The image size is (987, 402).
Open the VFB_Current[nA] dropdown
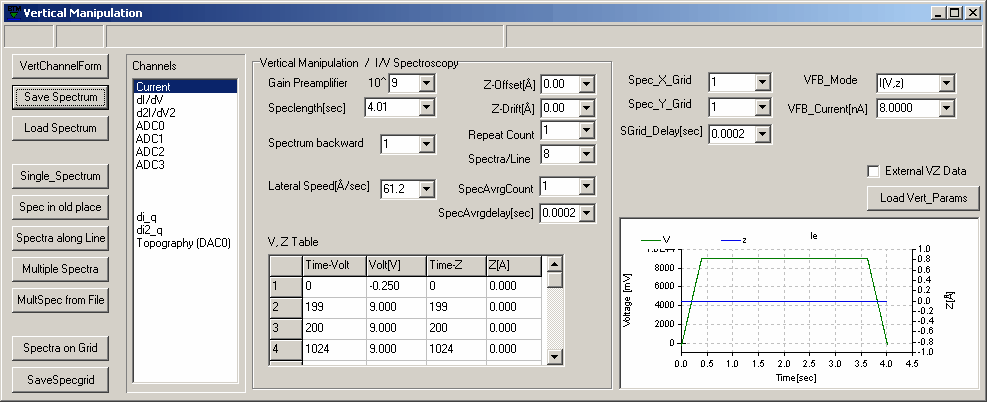[945, 109]
